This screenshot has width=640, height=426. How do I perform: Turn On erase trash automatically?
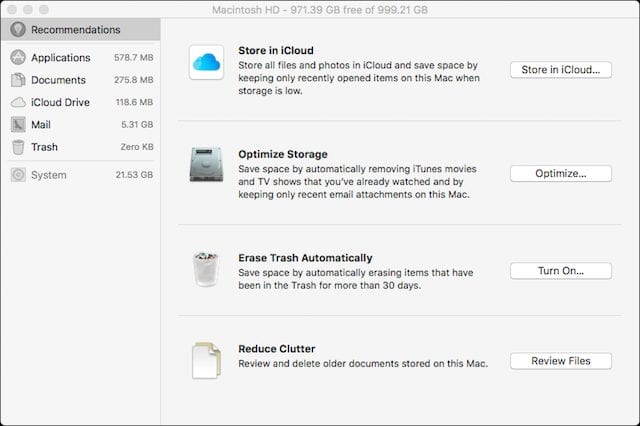point(560,271)
